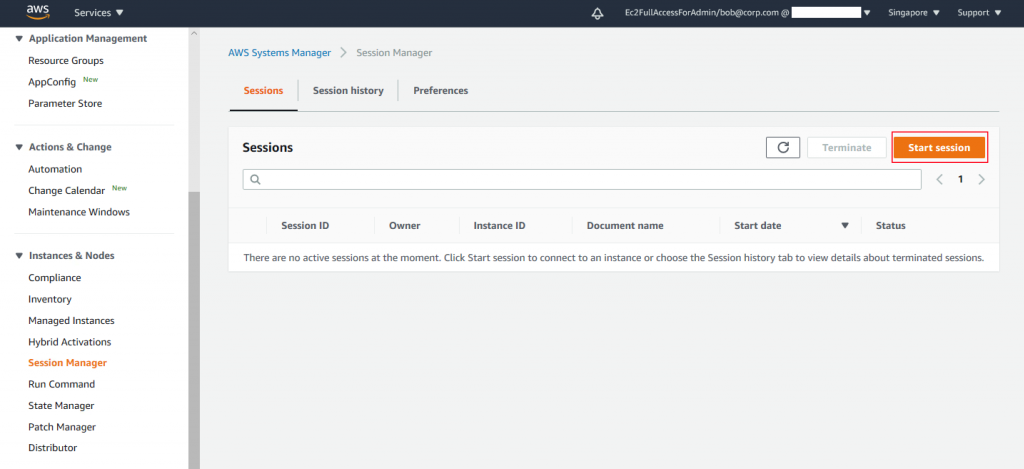Click the Status column header

point(891,226)
